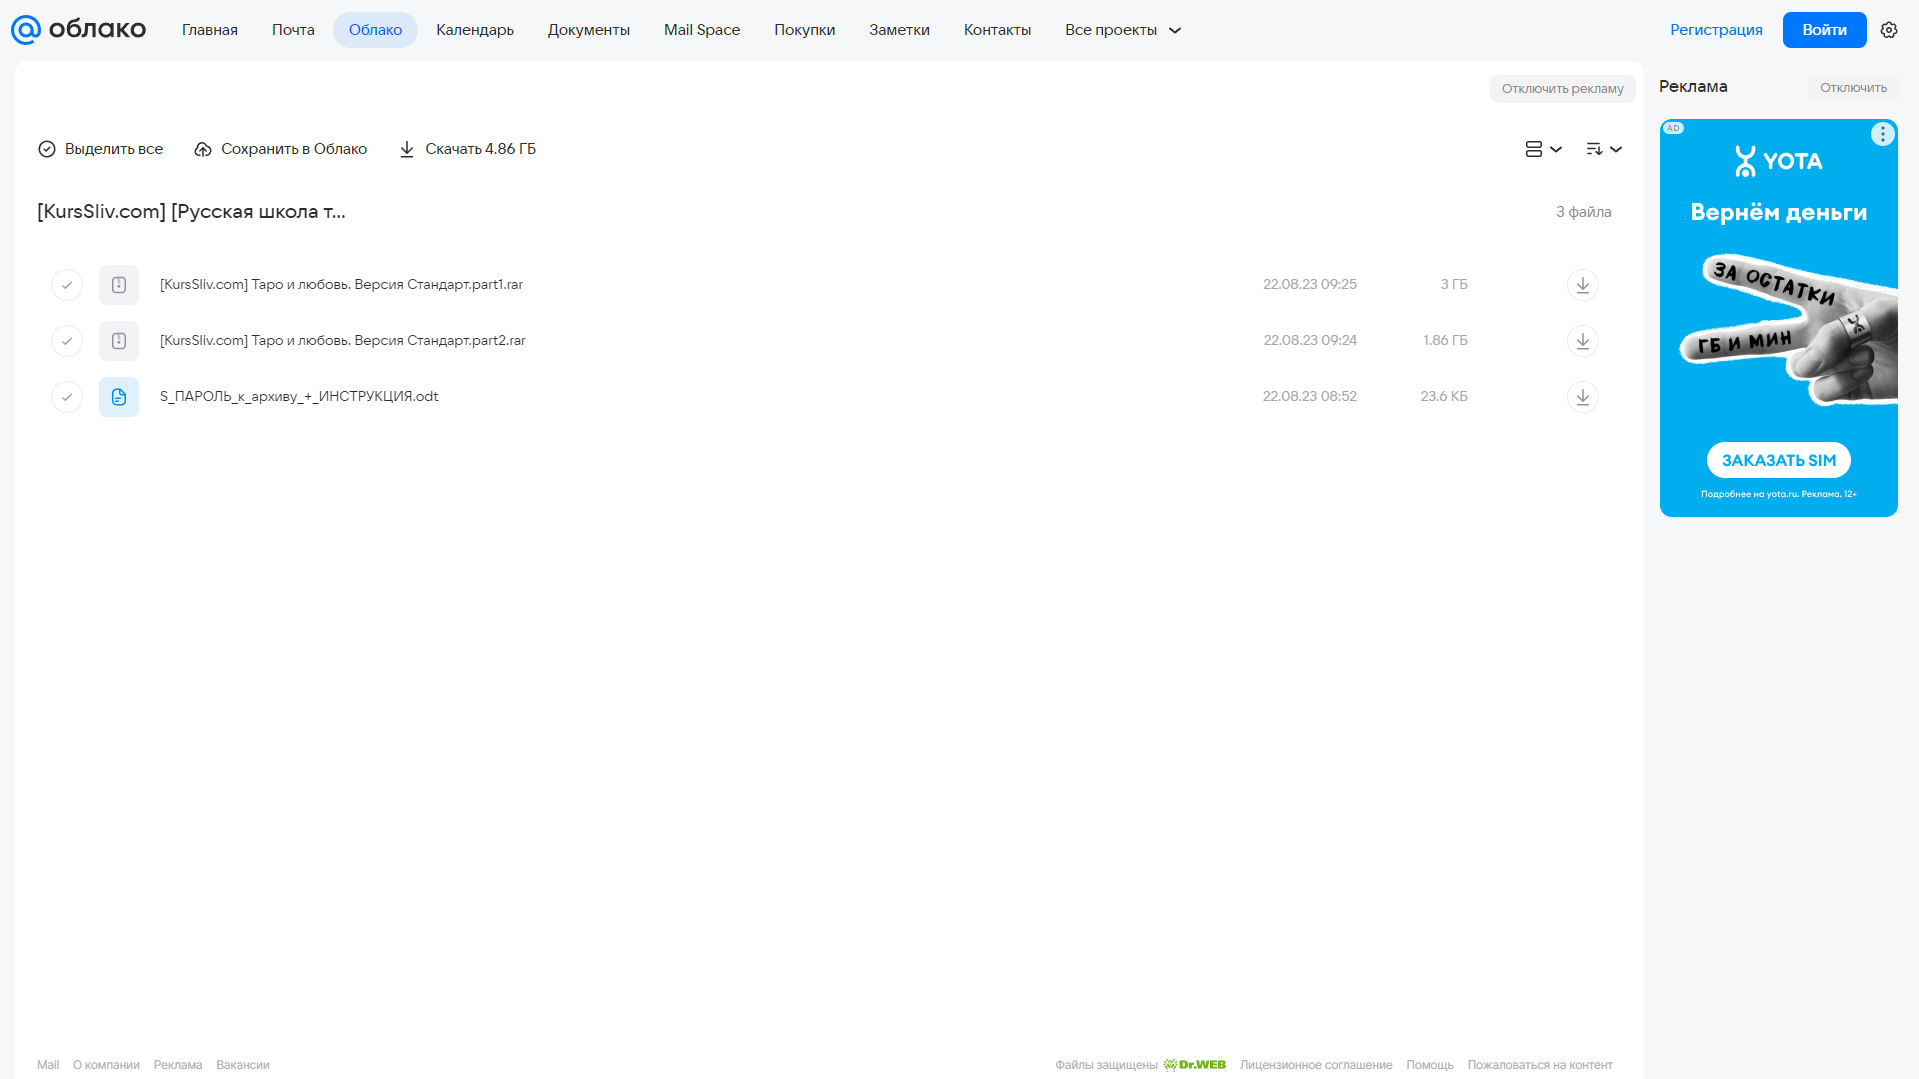Download the part1.rar archive via its arrow icon
The image size is (1919, 1079).
point(1582,285)
